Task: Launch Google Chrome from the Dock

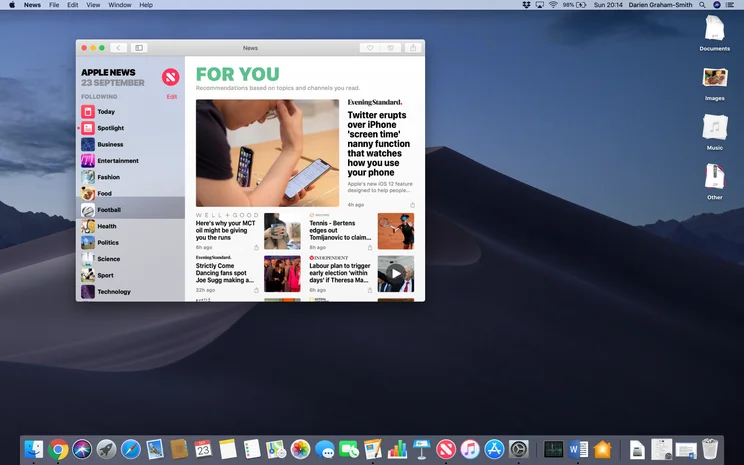Action: click(58, 449)
